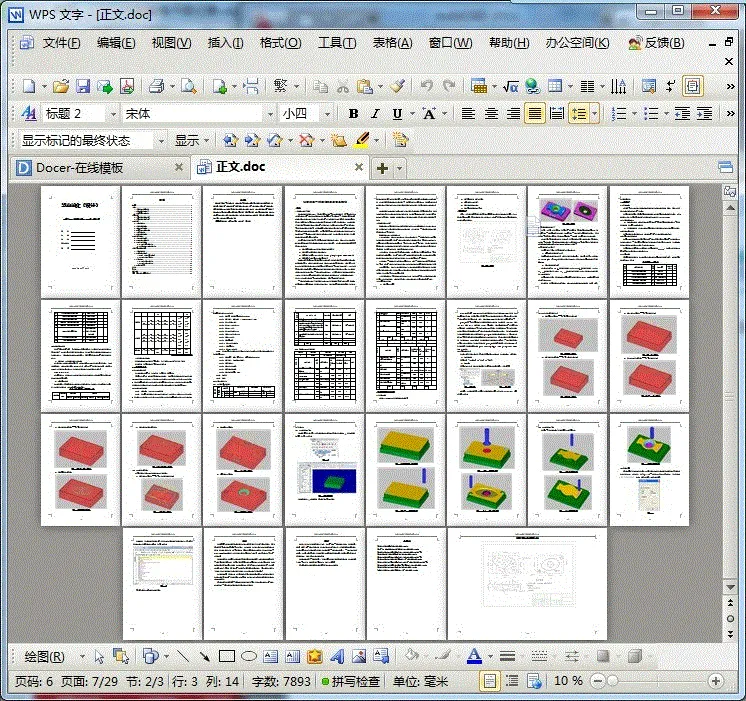Align text left
The height and width of the screenshot is (701, 746).
pyautogui.click(x=468, y=114)
